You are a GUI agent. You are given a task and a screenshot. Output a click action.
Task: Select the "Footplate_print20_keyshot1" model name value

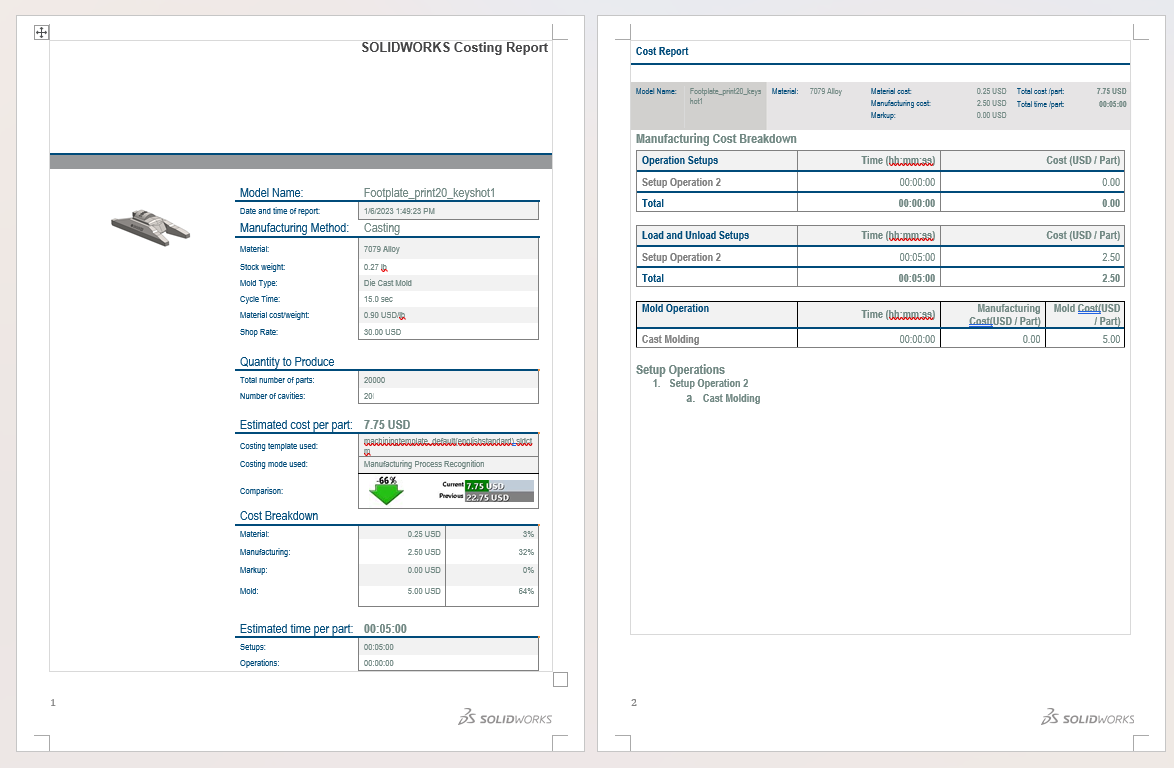[429, 193]
